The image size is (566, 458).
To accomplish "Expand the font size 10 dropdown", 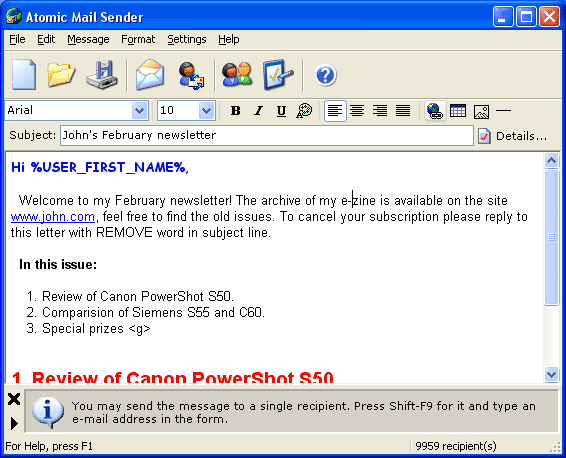I will pyautogui.click(x=206, y=110).
